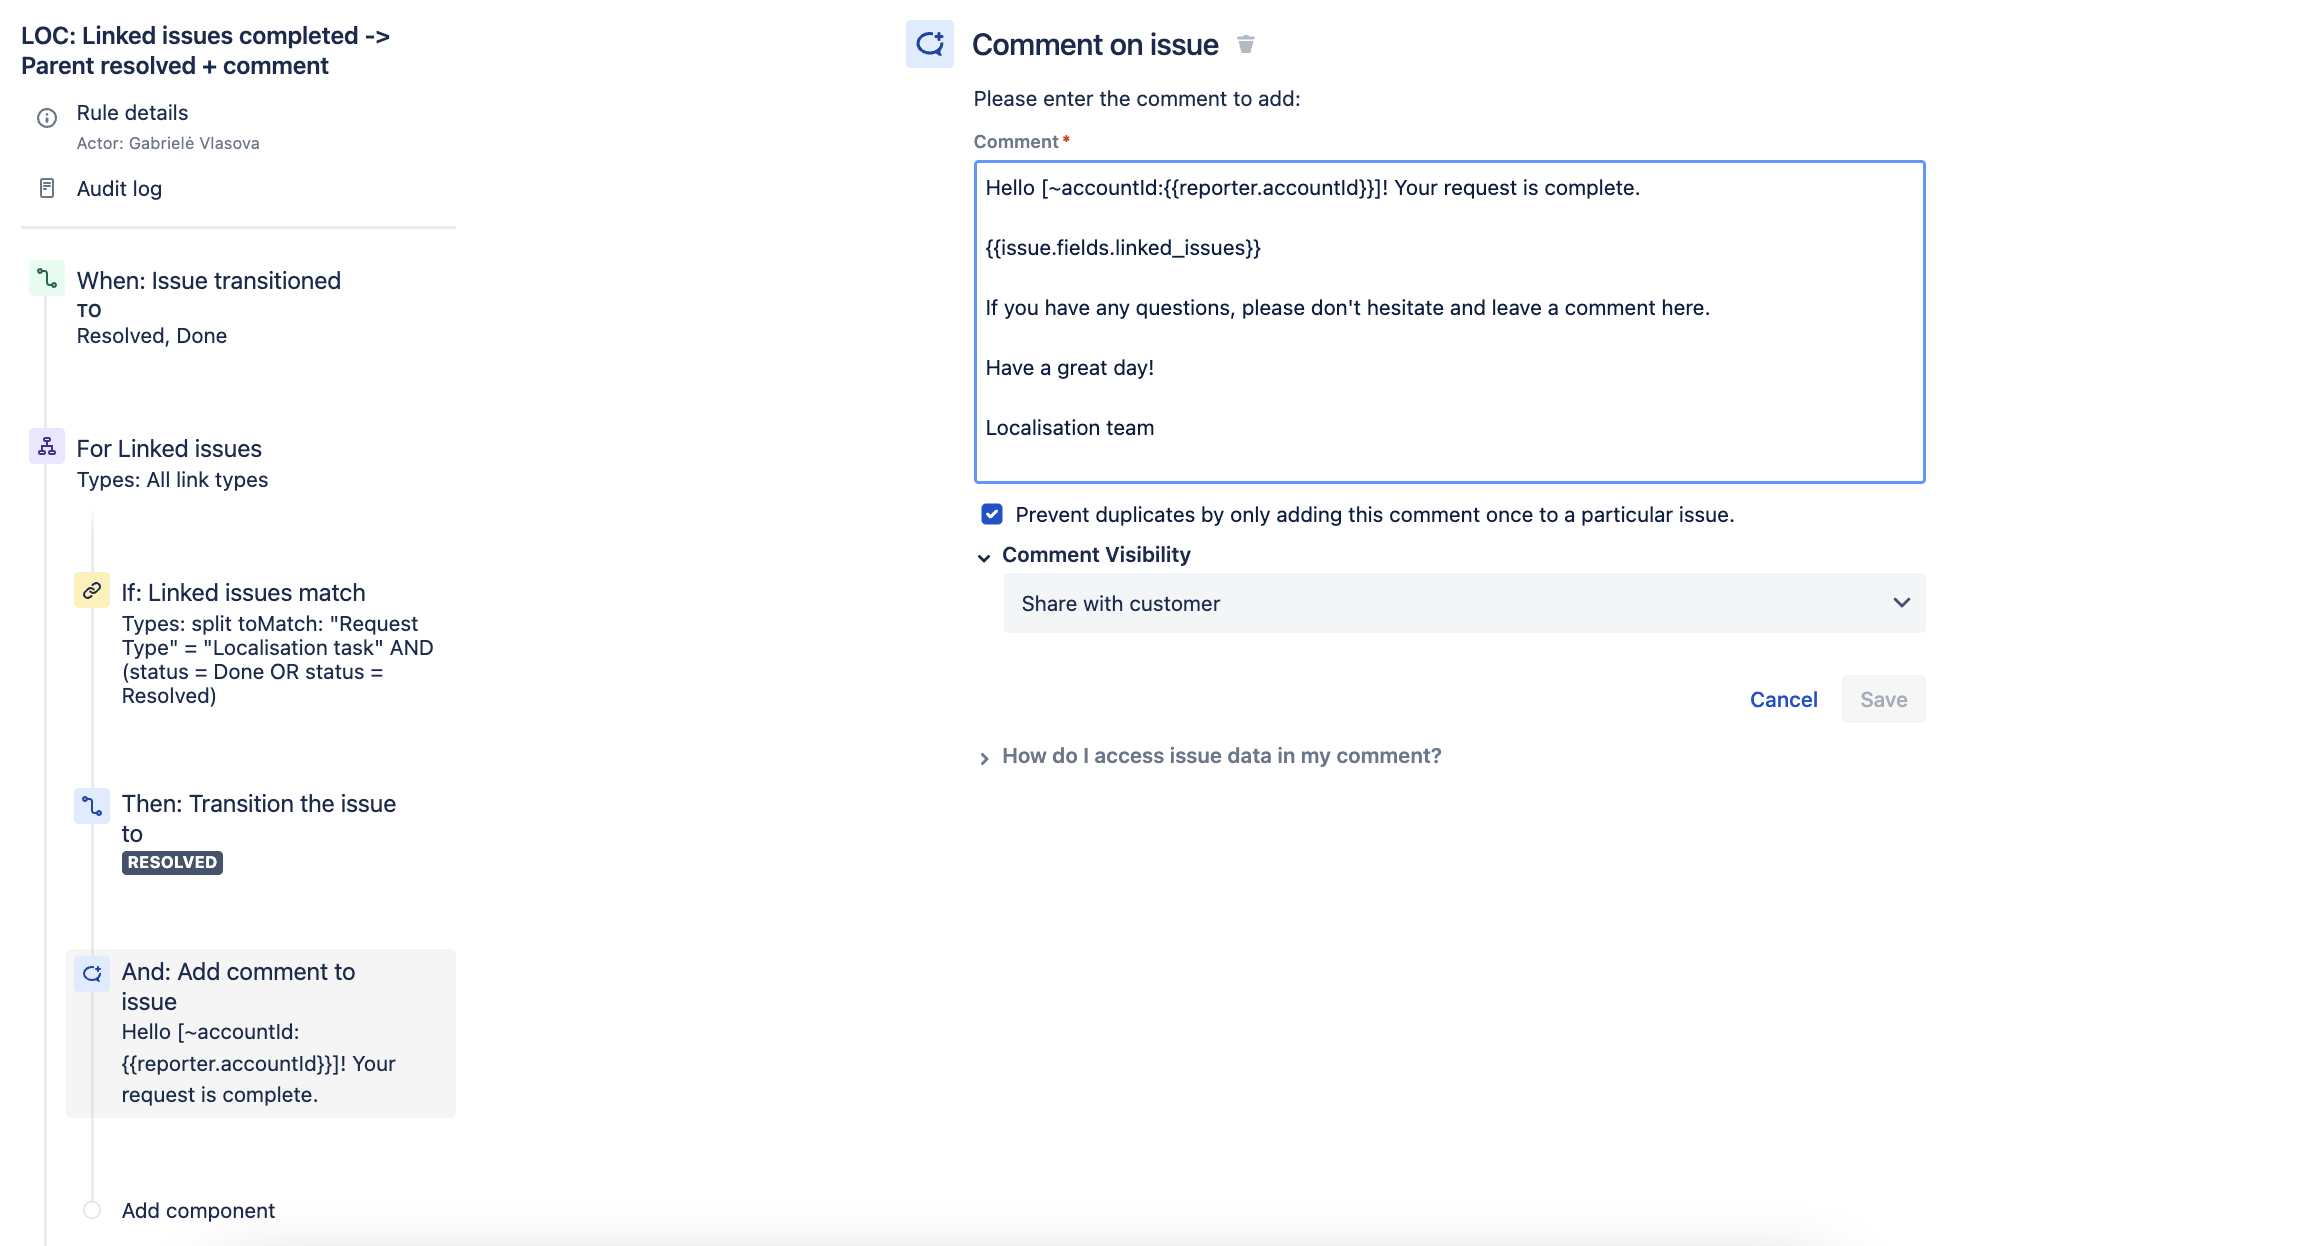This screenshot has height=1246, width=2324.
Task: Open the Transition the issue action icon
Action: tap(92, 805)
